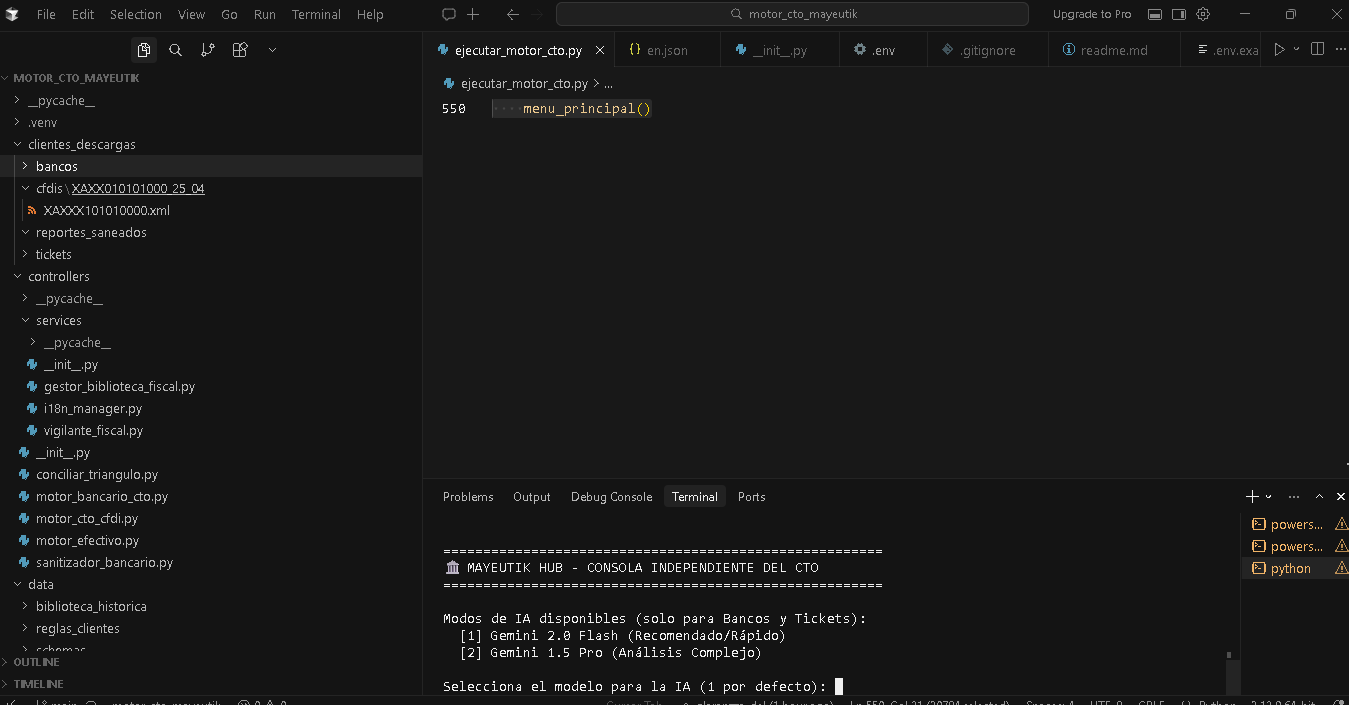This screenshot has width=1349, height=705.
Task: Open the Selection menu
Action: pos(135,14)
